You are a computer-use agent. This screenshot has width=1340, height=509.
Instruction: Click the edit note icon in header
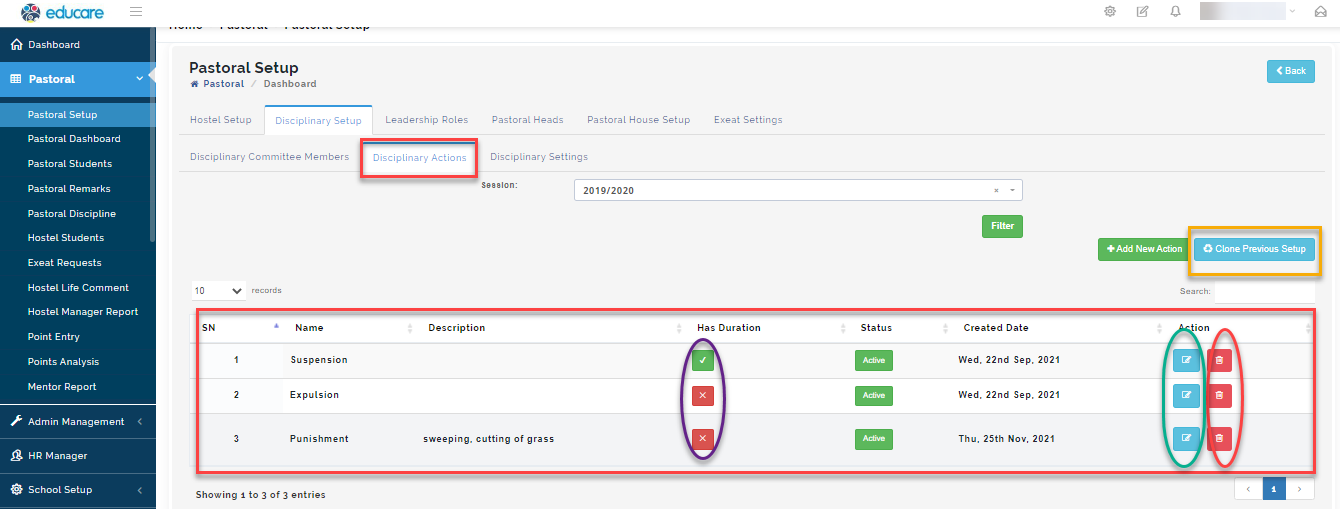pos(1142,12)
